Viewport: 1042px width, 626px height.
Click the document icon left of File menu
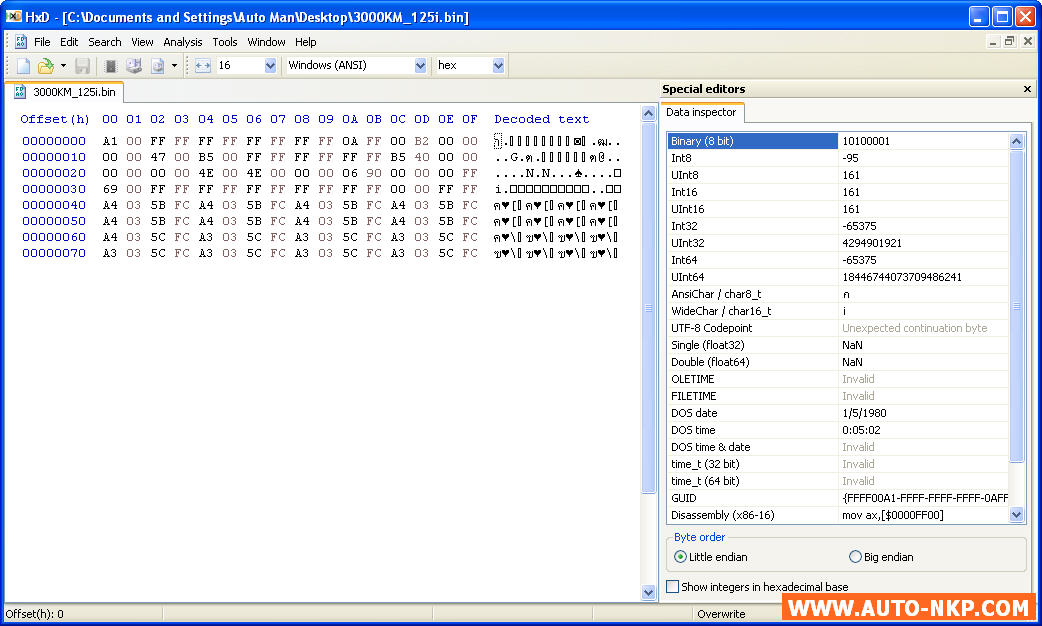(21, 42)
